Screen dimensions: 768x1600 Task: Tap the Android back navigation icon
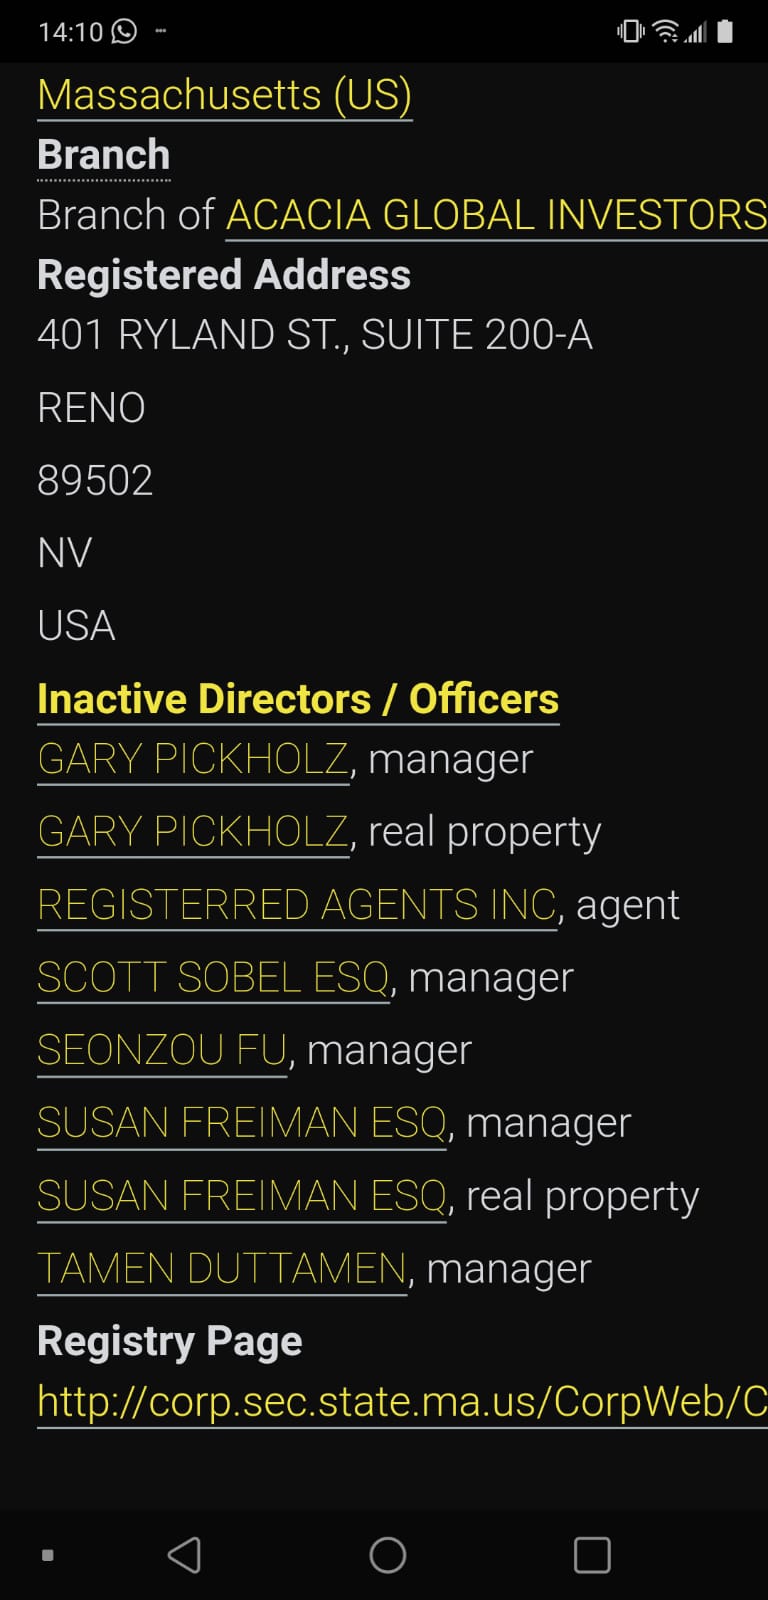pyautogui.click(x=184, y=1555)
